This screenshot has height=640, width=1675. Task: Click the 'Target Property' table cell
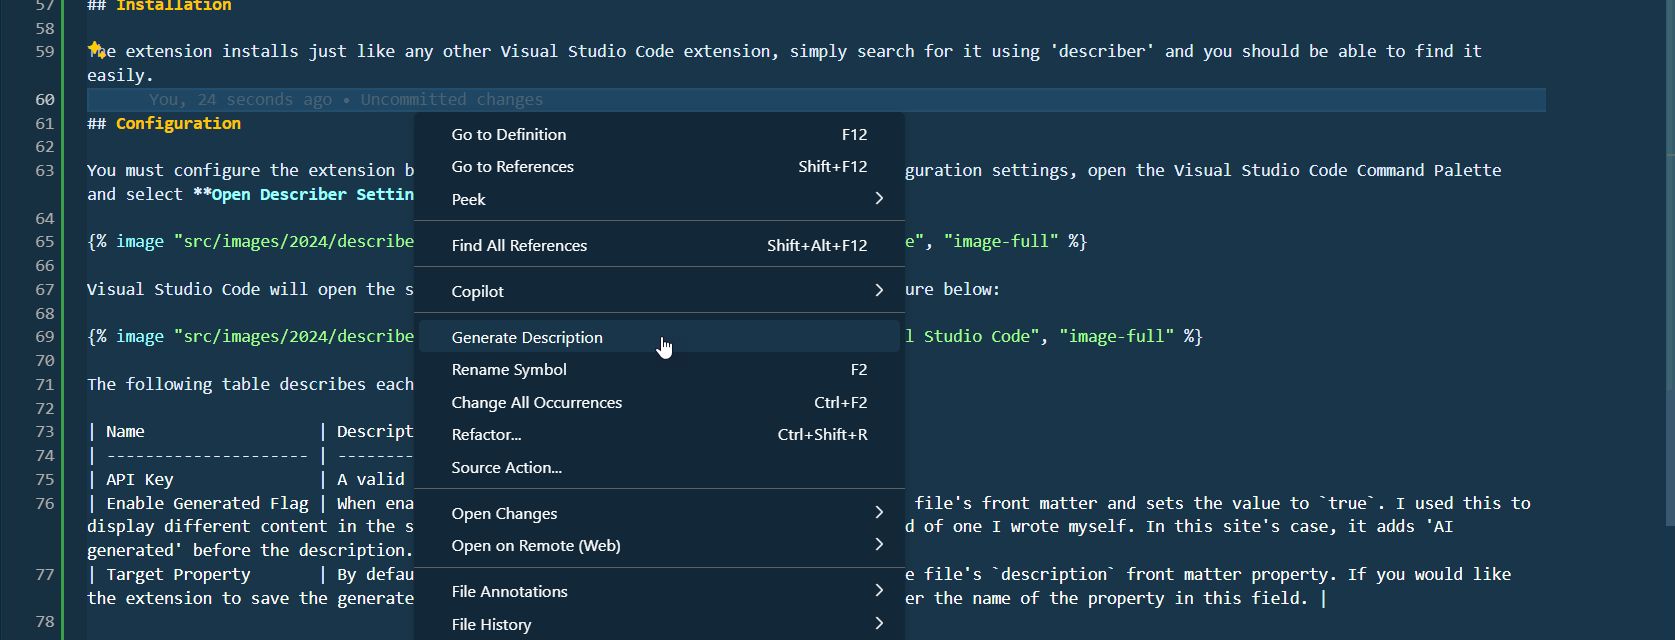(178, 574)
